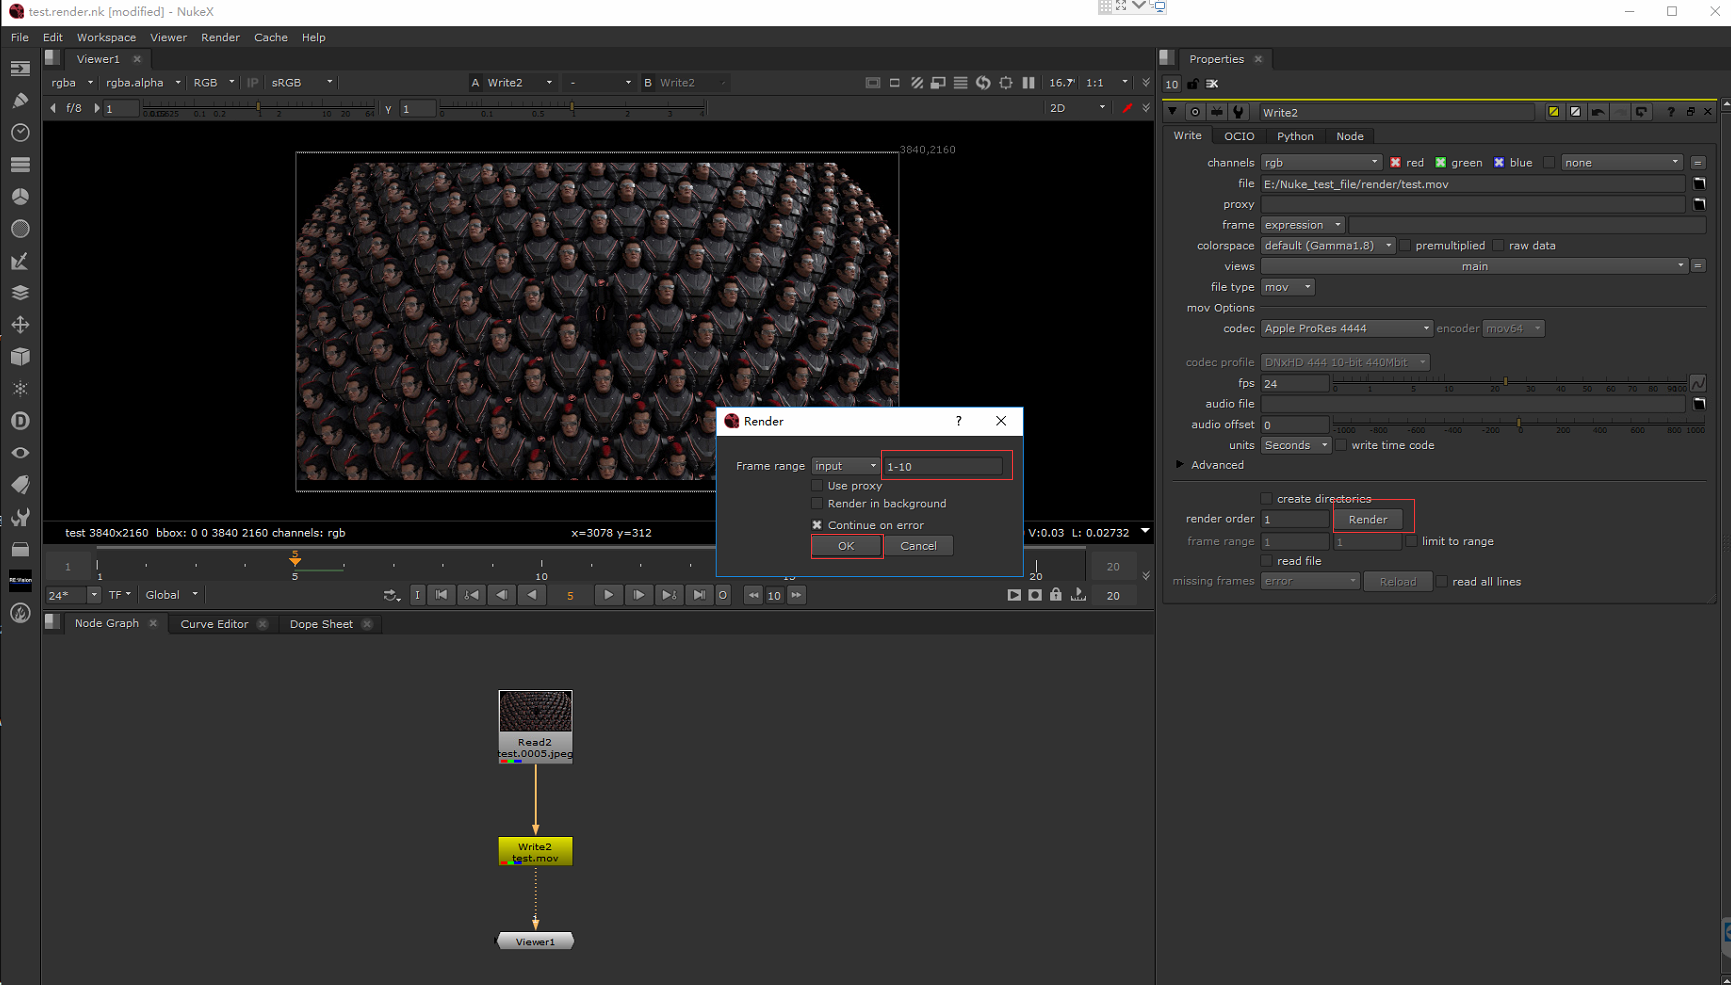Click OK in Render dialog
The image size is (1731, 985).
[x=846, y=546]
